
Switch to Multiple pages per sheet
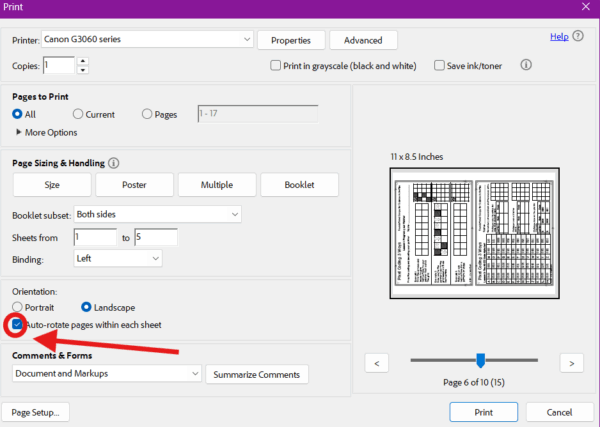216,185
